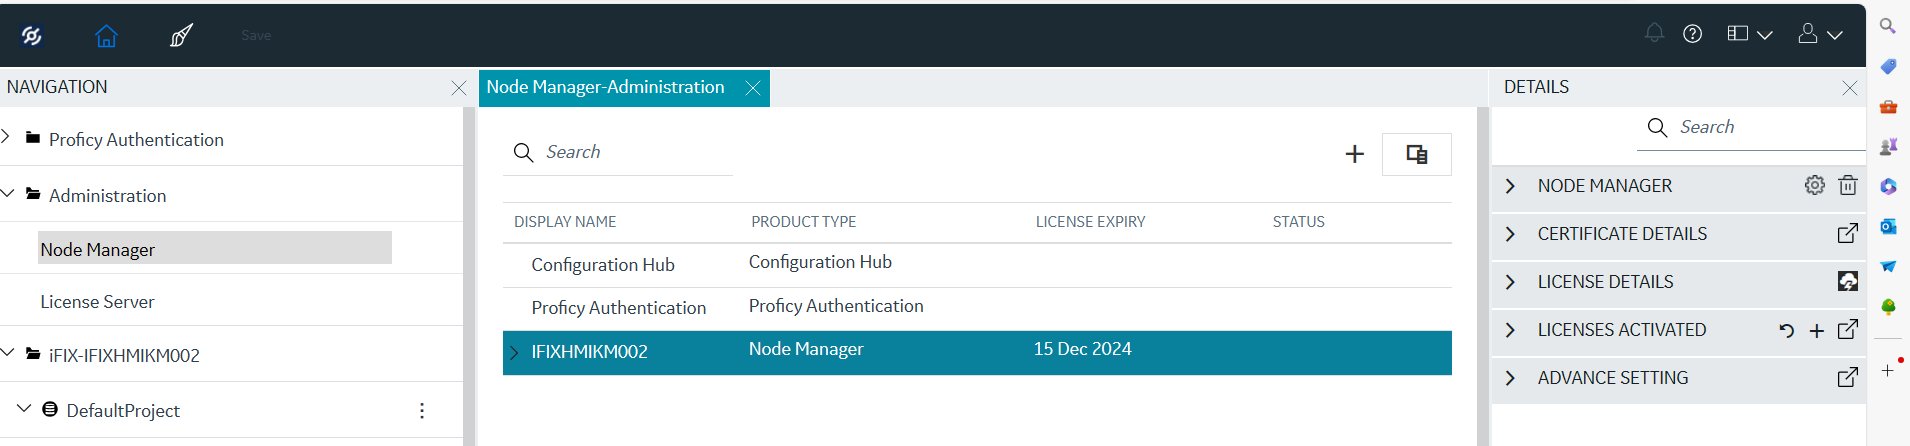Open the help question mark icon
The height and width of the screenshot is (446, 1910).
[1692, 34]
